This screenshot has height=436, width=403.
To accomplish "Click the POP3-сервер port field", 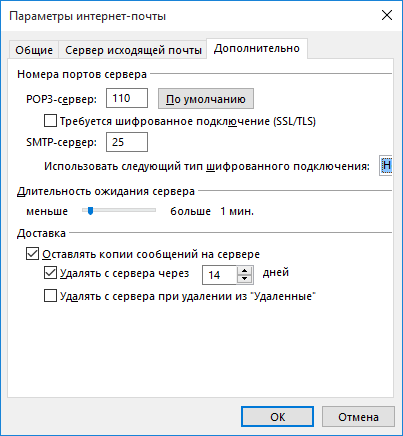I will pos(127,98).
